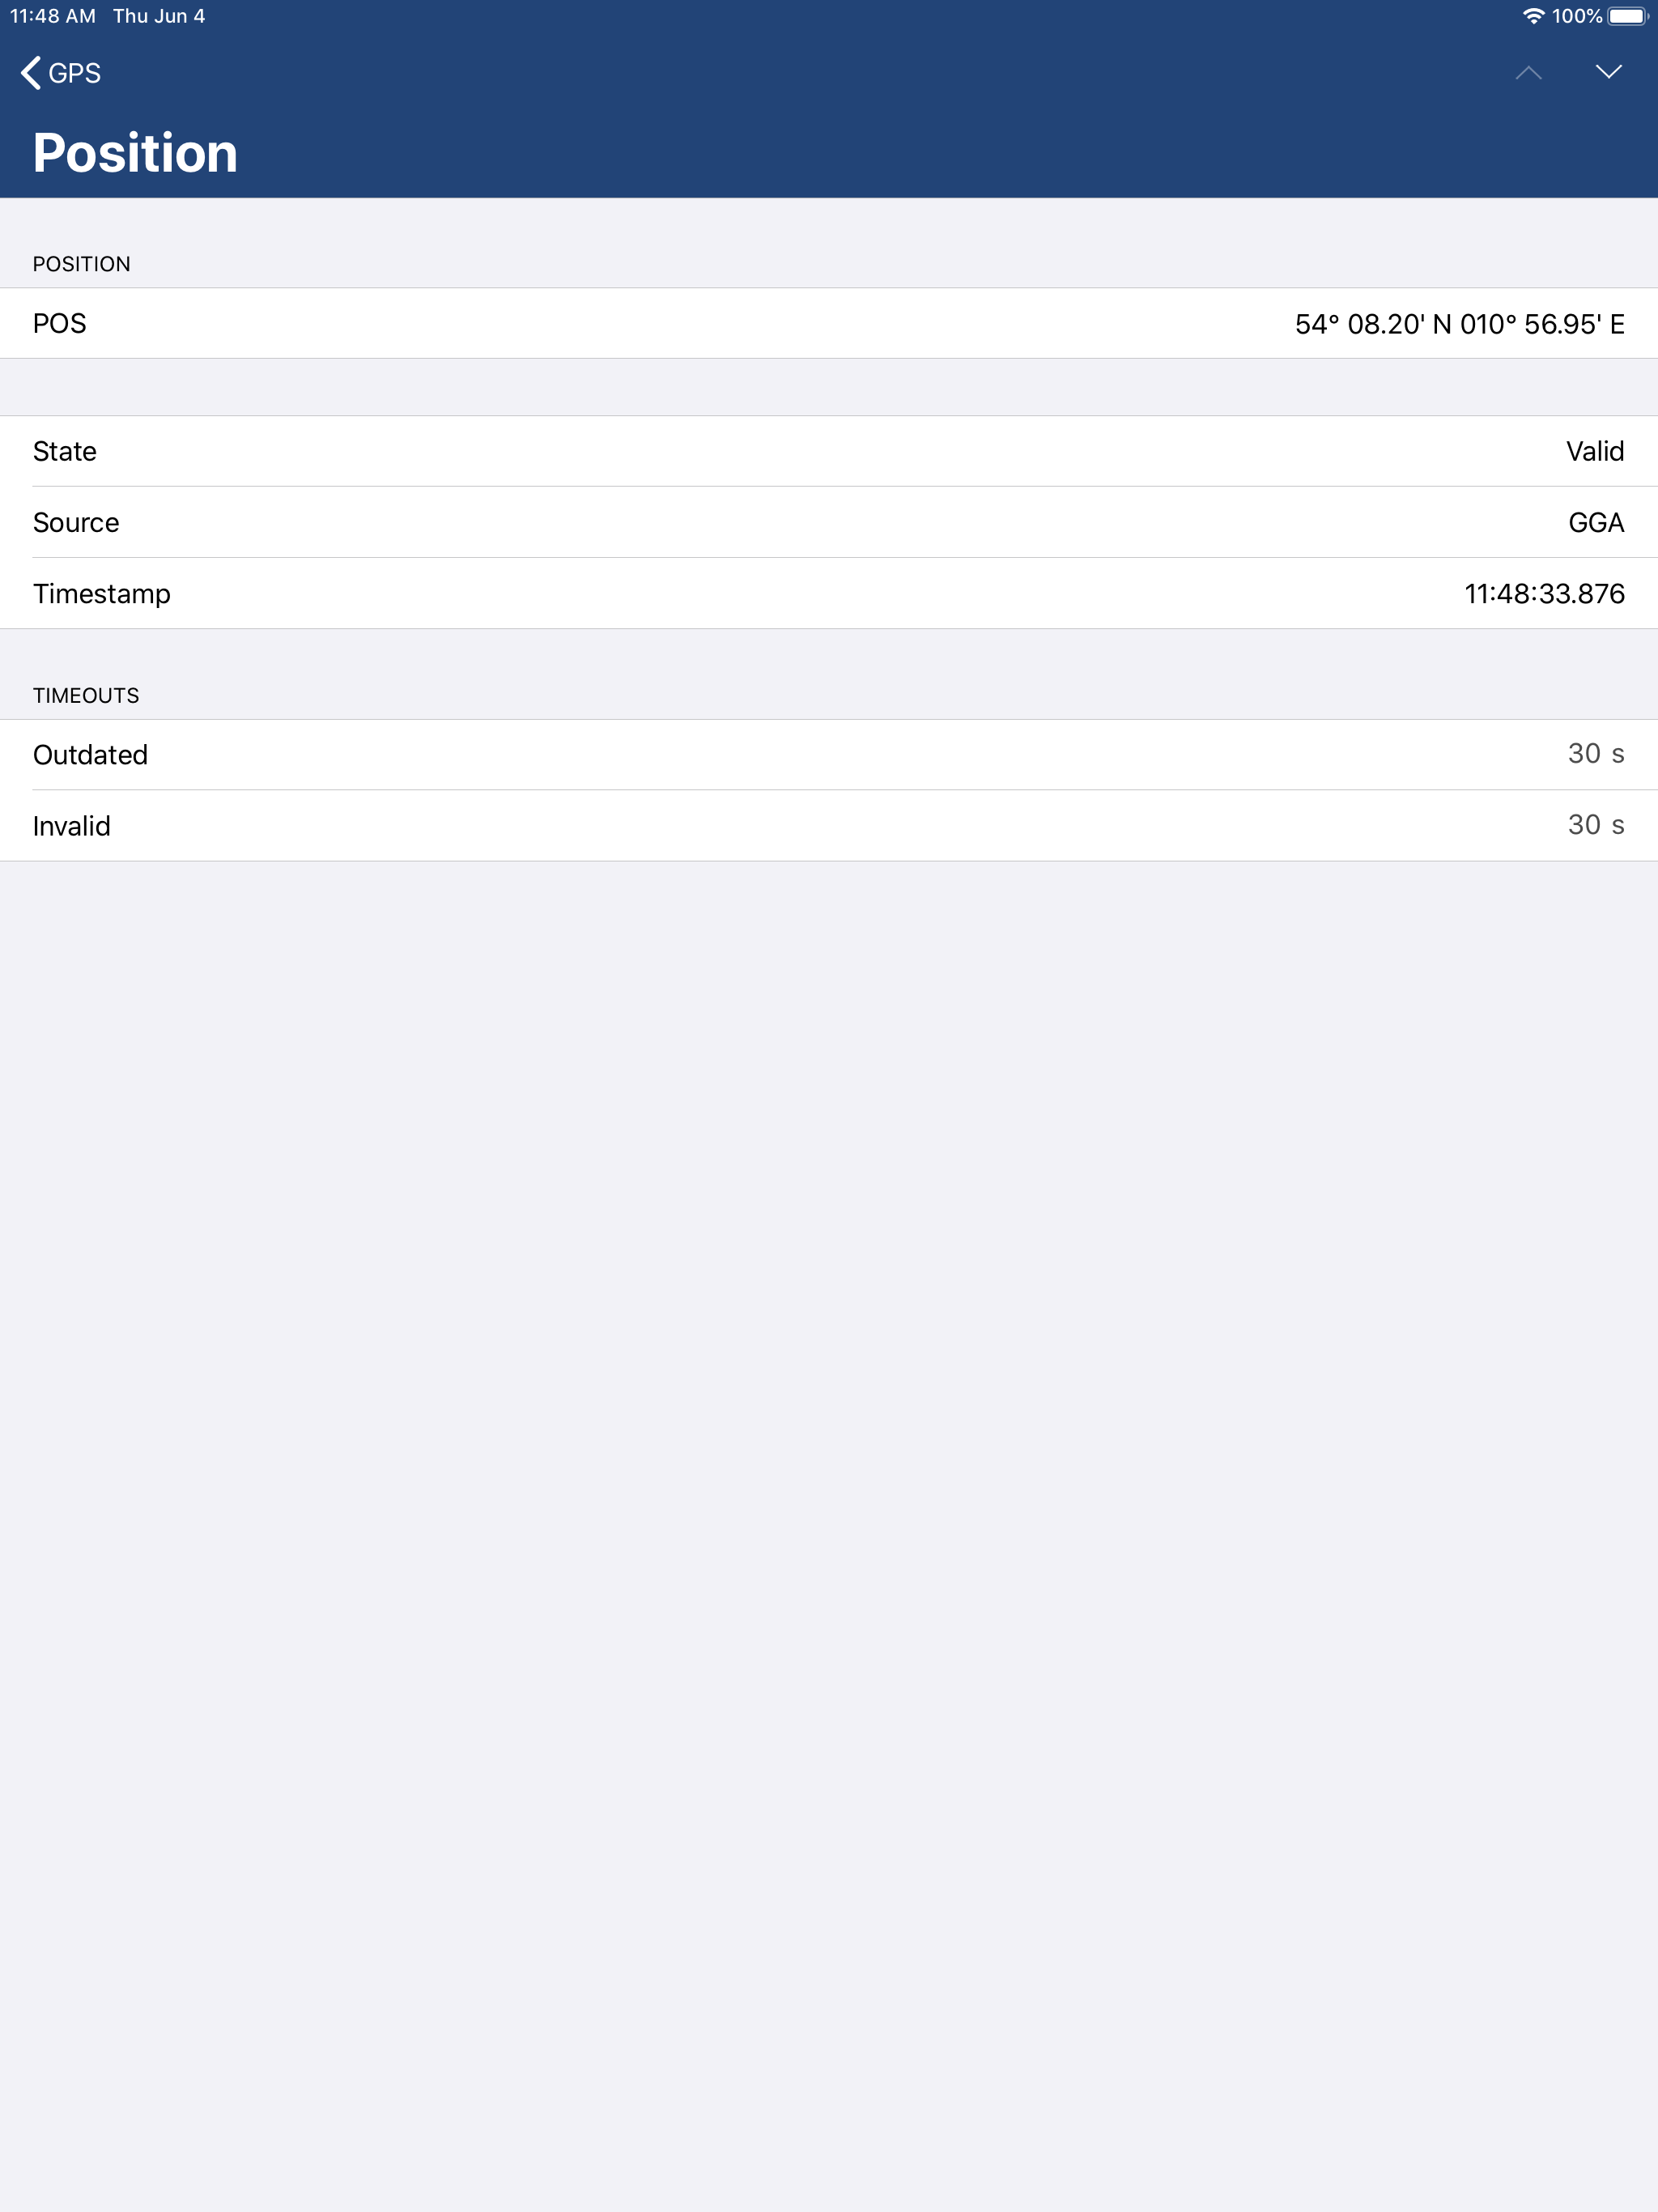
Task: Tap the battery icon in the status bar
Action: coord(1629,16)
